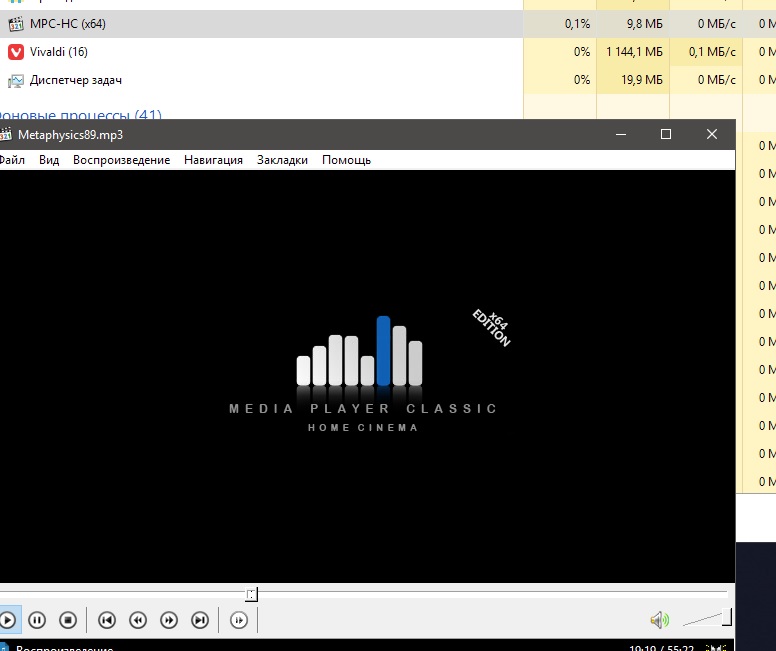
Task: Open the Закладки menu
Action: pyautogui.click(x=282, y=160)
